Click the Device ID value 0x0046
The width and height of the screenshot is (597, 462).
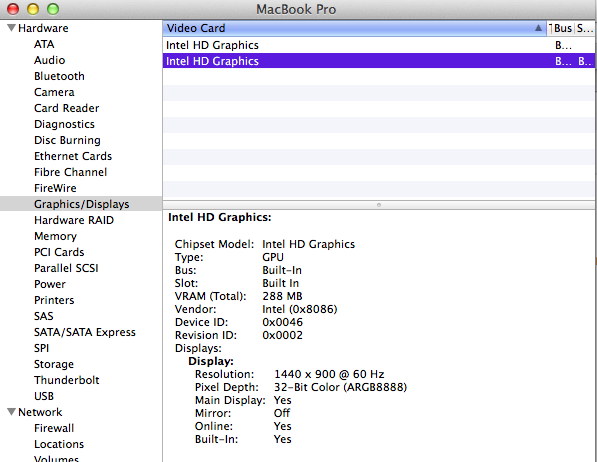283,322
